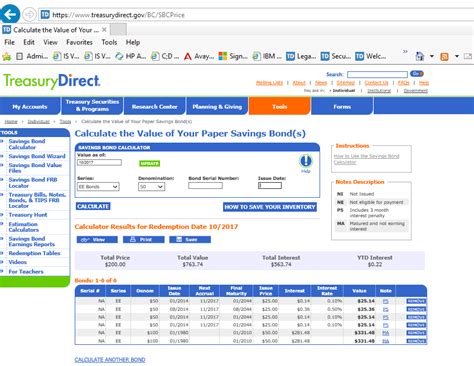This screenshot has height=366, width=474.
Task: Open the Planning & Giving tab
Action: pyautogui.click(x=217, y=106)
